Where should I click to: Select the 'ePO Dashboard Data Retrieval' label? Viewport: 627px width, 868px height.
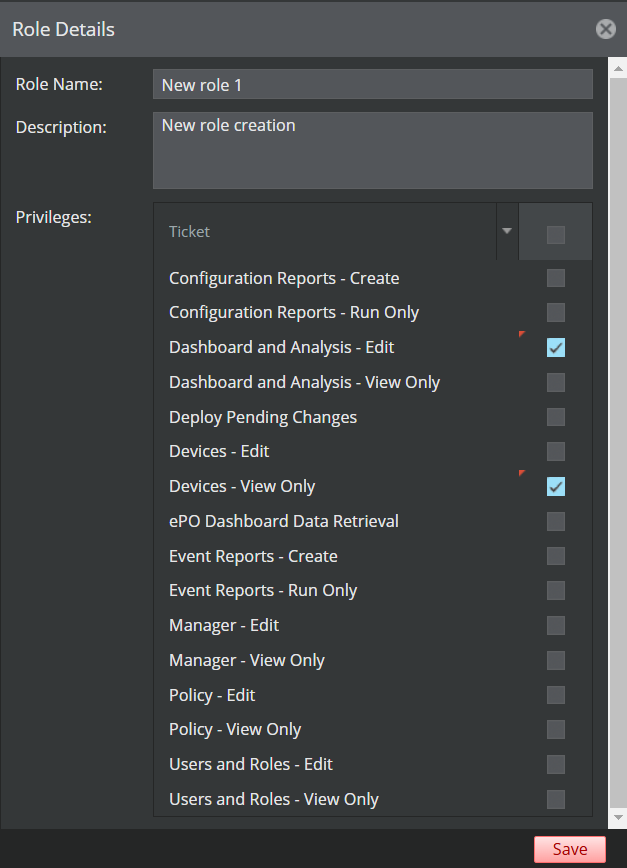(x=283, y=521)
